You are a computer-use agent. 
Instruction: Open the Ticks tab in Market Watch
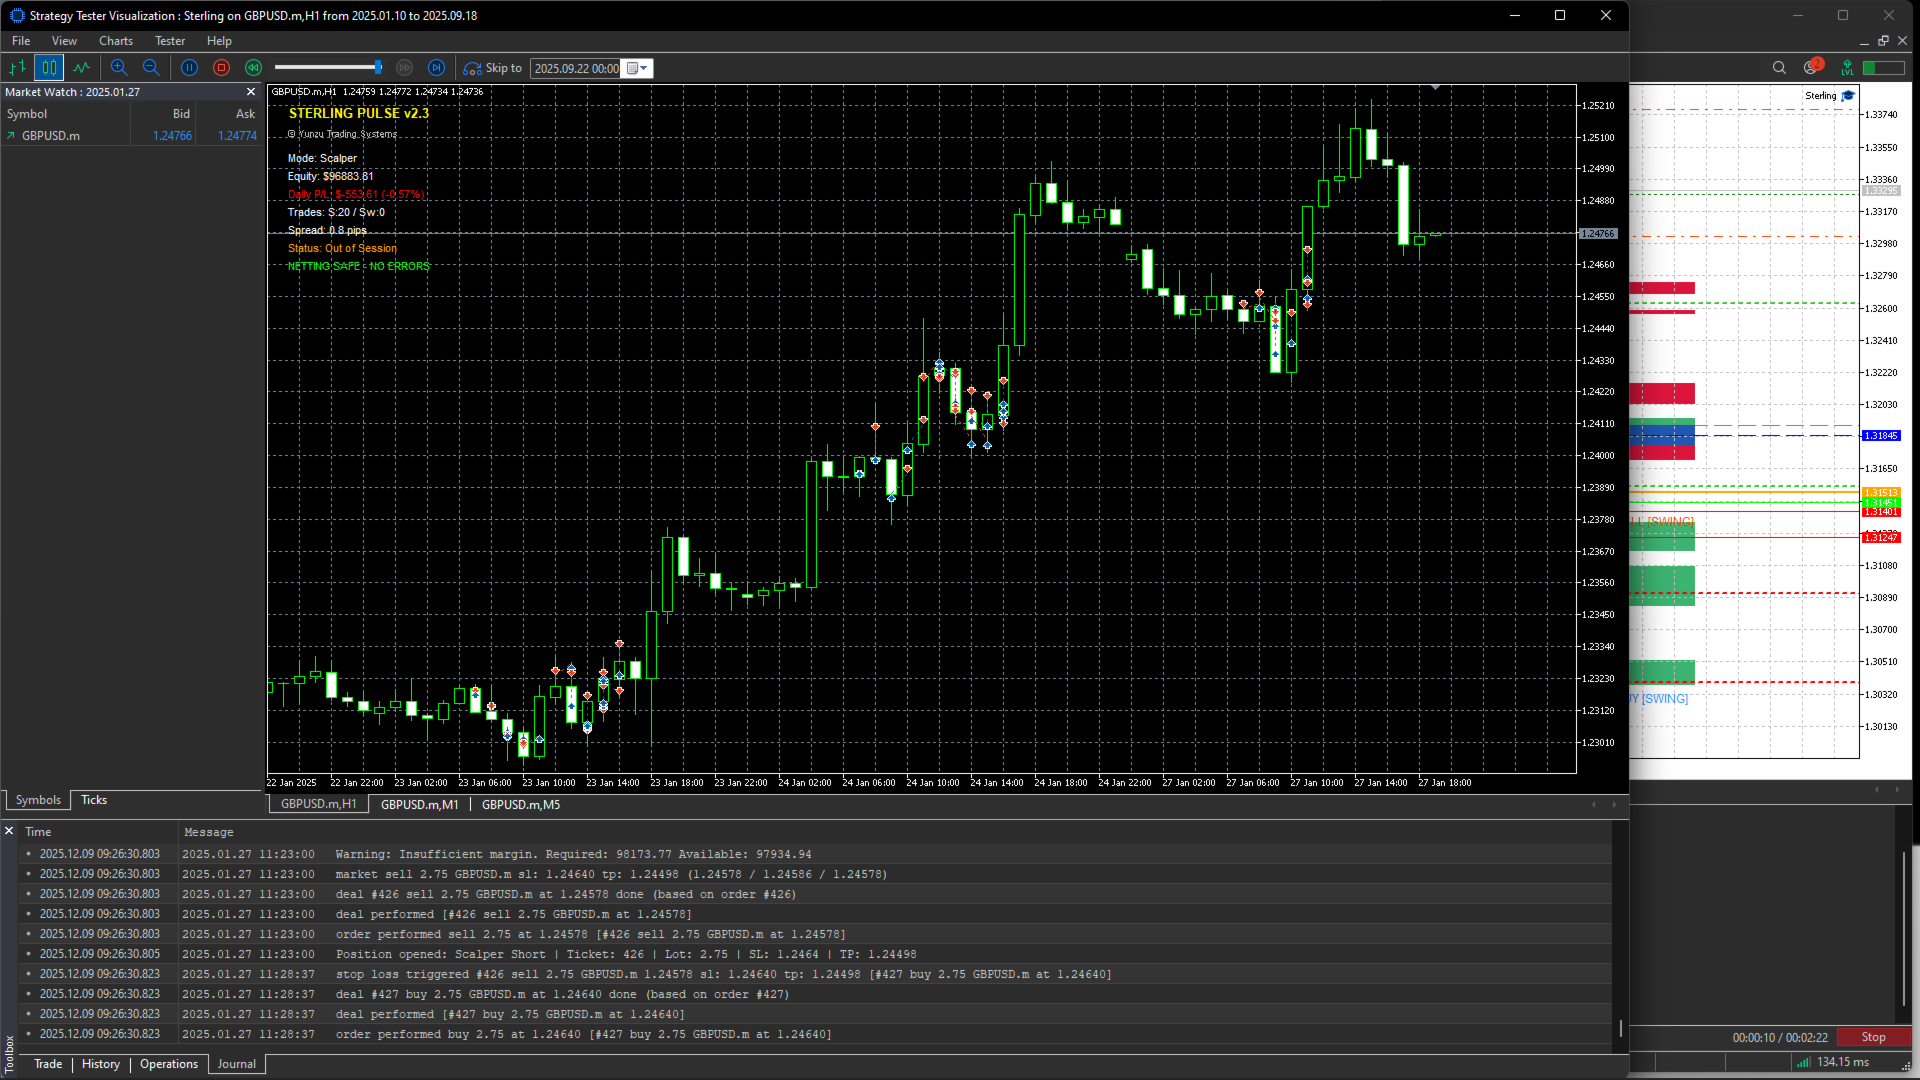click(x=94, y=800)
